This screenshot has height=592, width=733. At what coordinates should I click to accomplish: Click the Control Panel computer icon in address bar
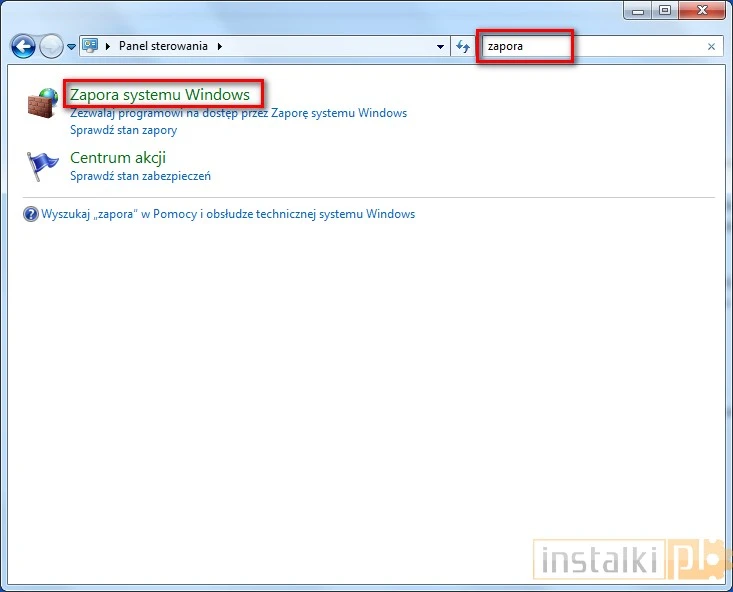[90, 46]
